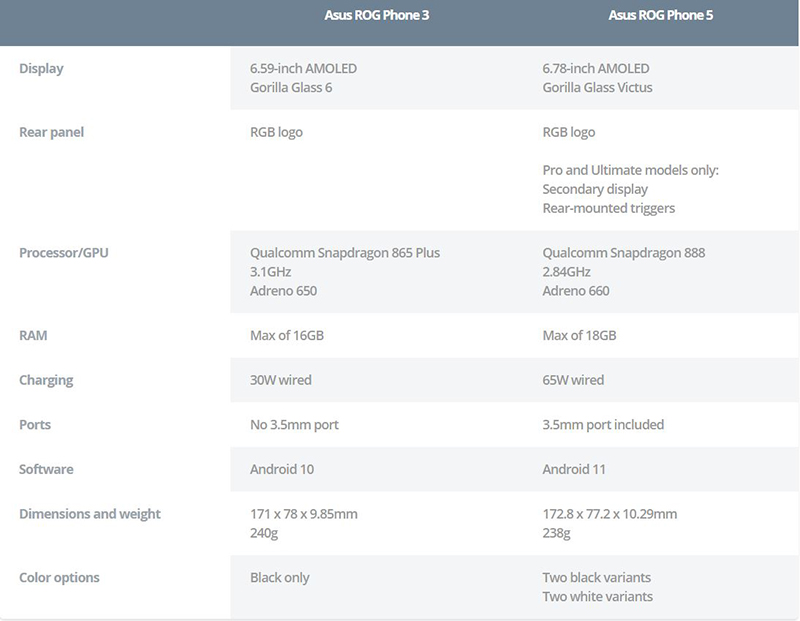Click the Qualcomm Snapdragon 865 Plus text
The height and width of the screenshot is (621, 800).
pyautogui.click(x=344, y=253)
